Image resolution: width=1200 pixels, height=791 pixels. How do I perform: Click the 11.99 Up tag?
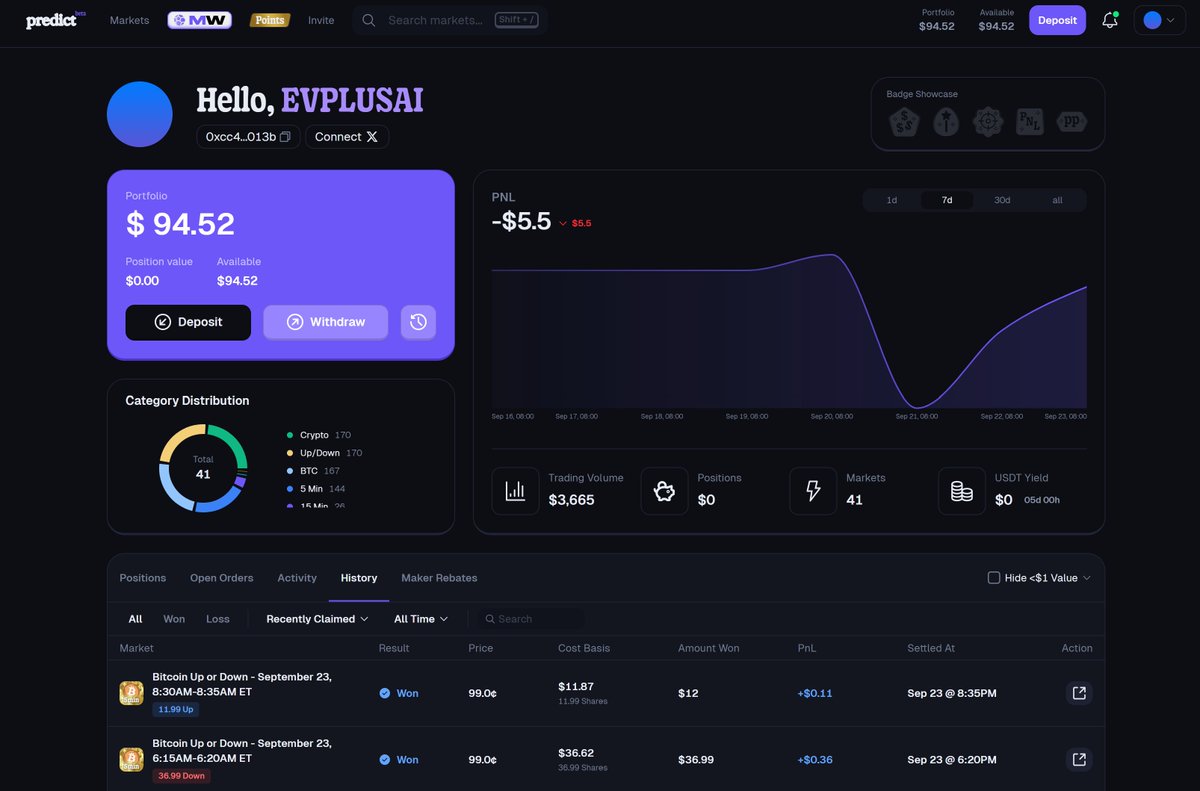(176, 709)
